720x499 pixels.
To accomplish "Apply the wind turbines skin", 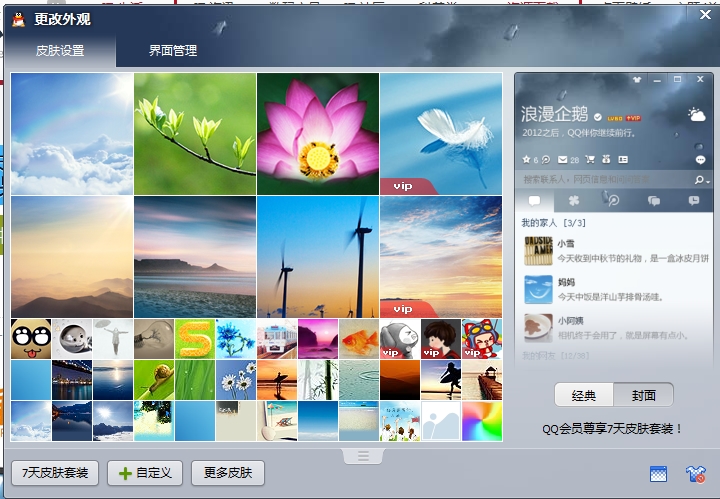I will coord(318,257).
